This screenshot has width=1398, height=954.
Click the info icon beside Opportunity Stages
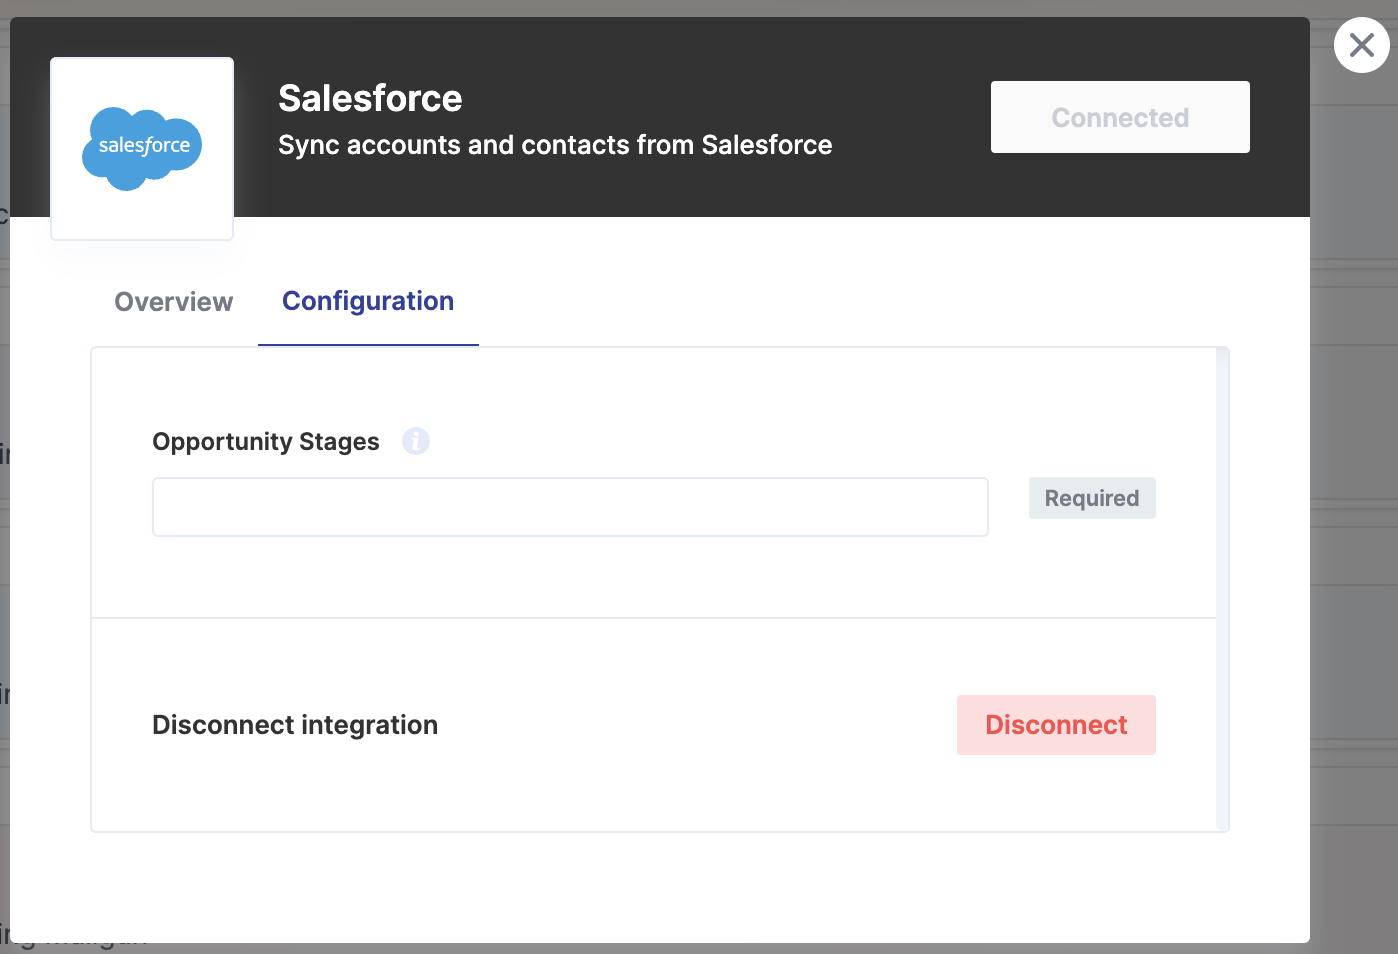pos(416,441)
